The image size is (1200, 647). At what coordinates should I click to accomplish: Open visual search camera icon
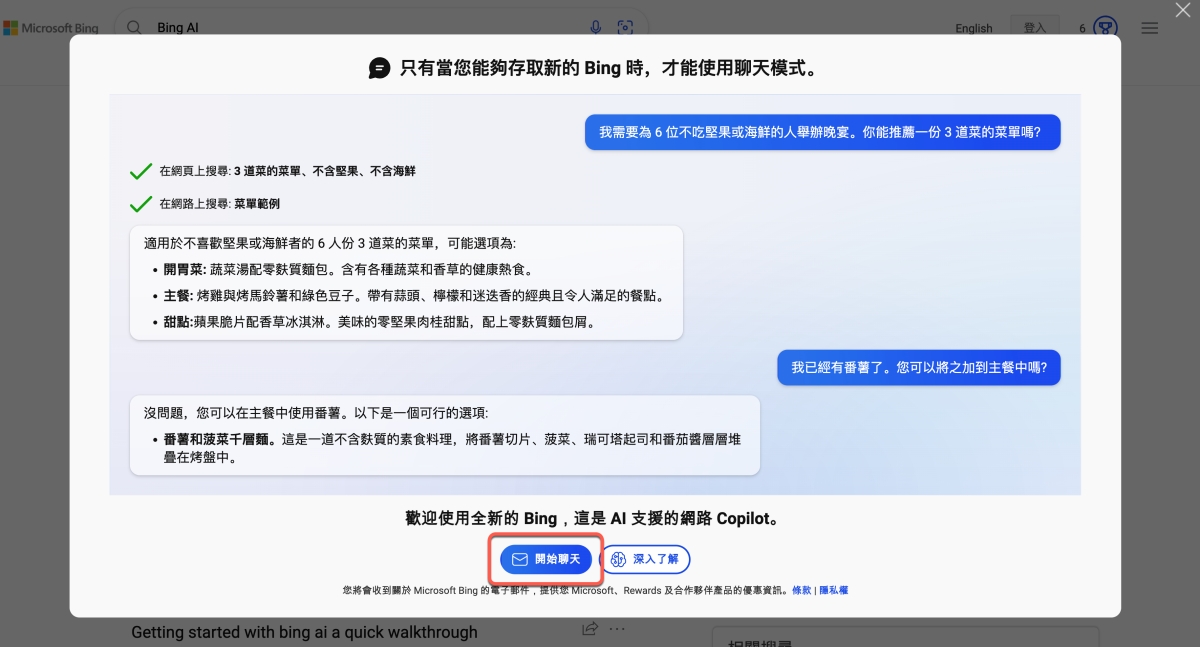coord(625,28)
